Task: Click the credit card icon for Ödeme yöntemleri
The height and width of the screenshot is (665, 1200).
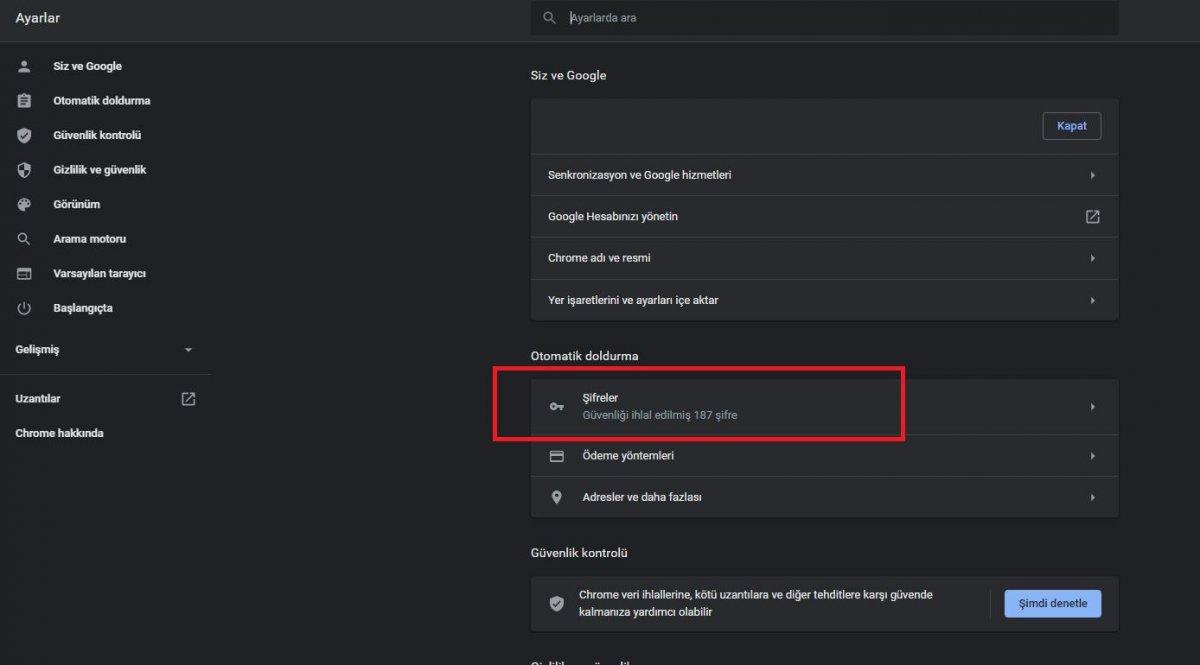Action: pyautogui.click(x=557, y=456)
